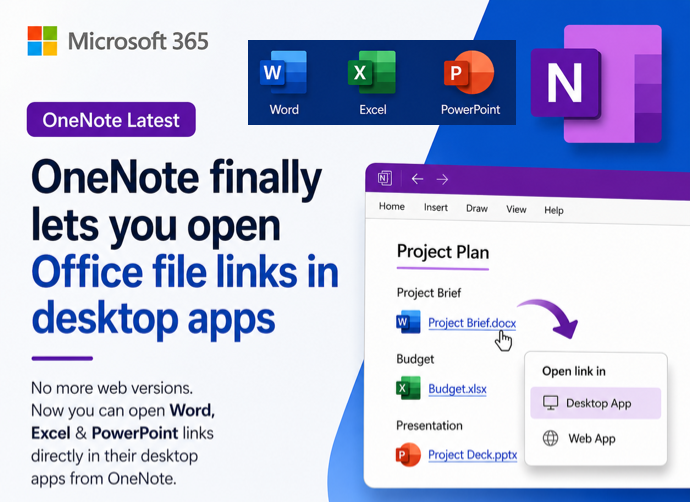
Task: Click the large OneNote logo
Action: [596, 84]
